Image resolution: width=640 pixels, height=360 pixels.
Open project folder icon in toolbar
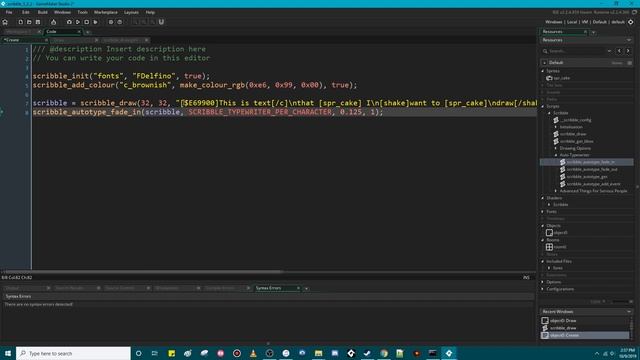pos(29,22)
